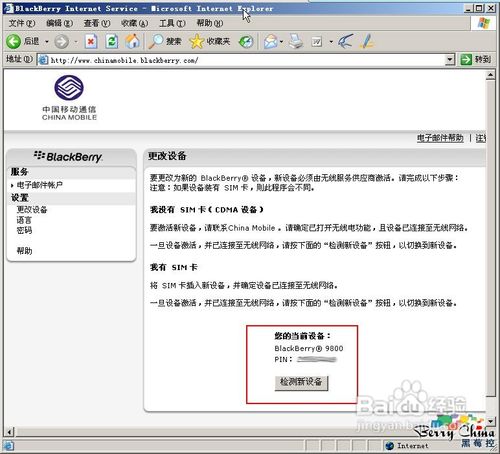Viewport: 500px width, 454px height.
Task: Click the Internet zone icon in status bar
Action: coord(389,446)
